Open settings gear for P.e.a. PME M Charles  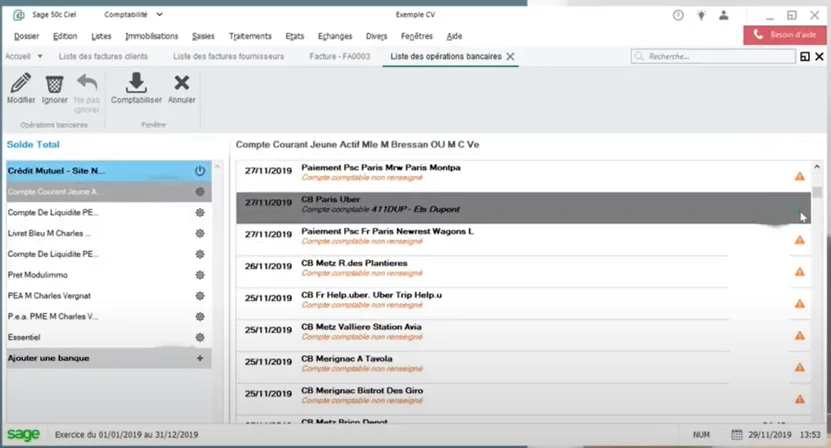tap(200, 317)
